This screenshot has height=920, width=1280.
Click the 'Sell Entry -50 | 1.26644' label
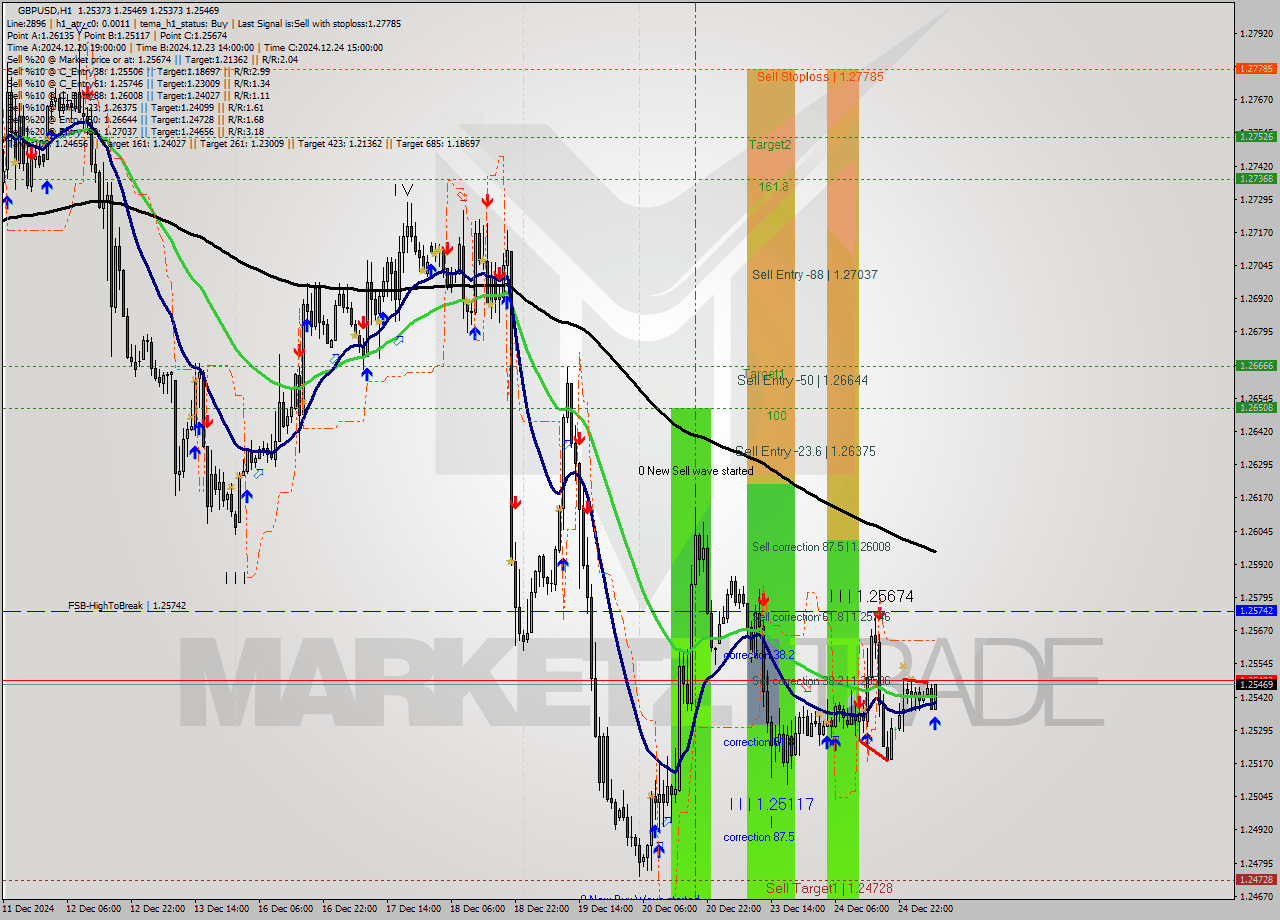(x=802, y=380)
